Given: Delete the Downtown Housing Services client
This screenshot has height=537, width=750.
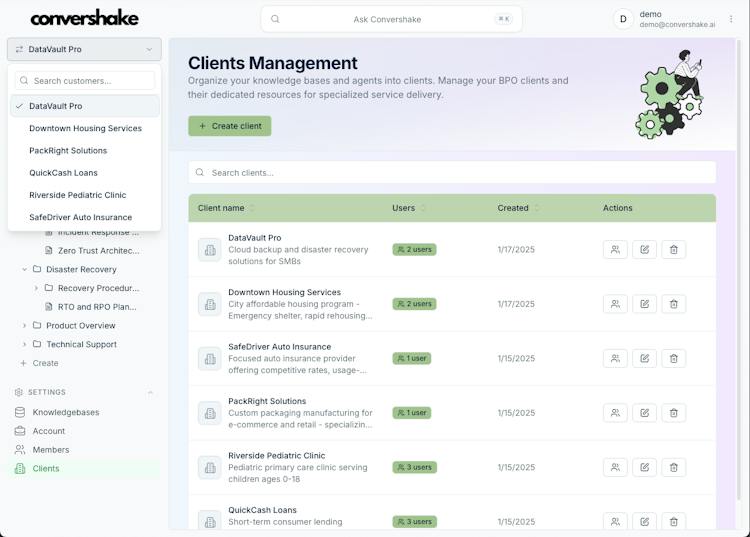Looking at the screenshot, I should tap(673, 304).
